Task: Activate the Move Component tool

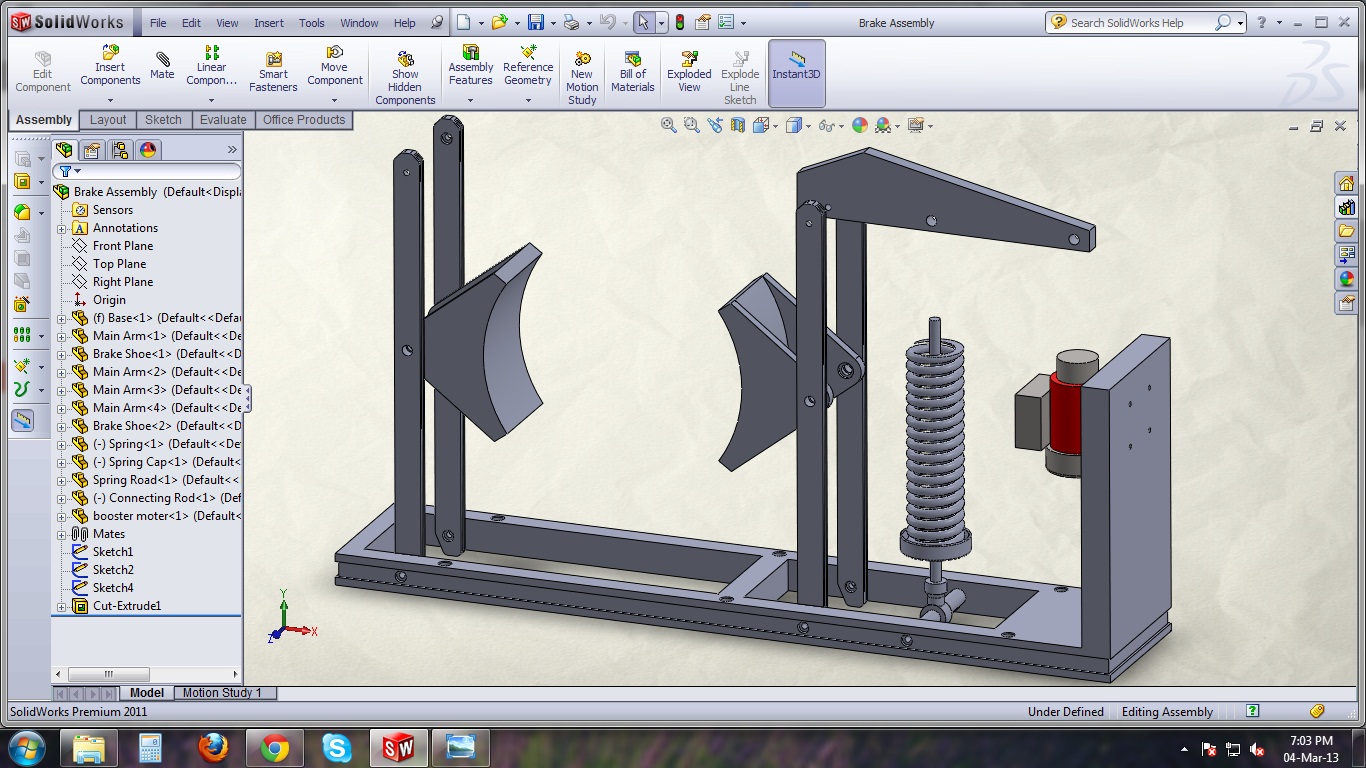Action: click(x=335, y=66)
